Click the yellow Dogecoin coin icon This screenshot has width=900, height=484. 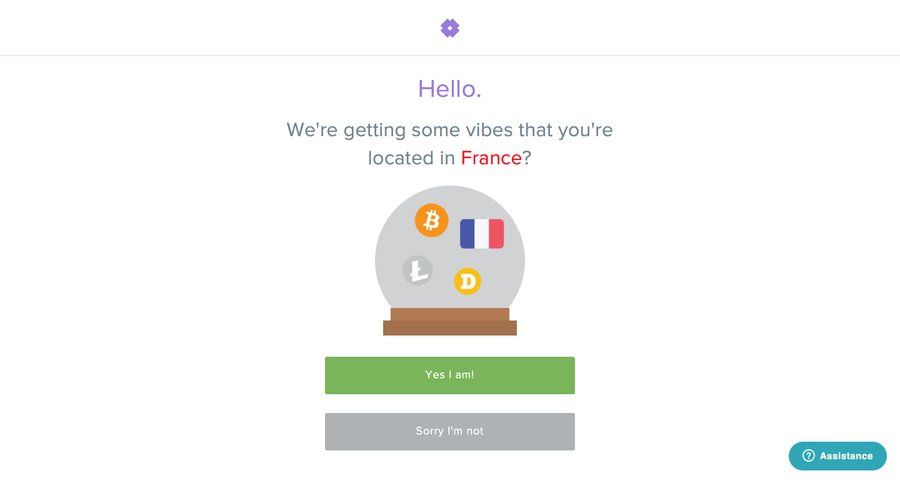pyautogui.click(x=467, y=281)
